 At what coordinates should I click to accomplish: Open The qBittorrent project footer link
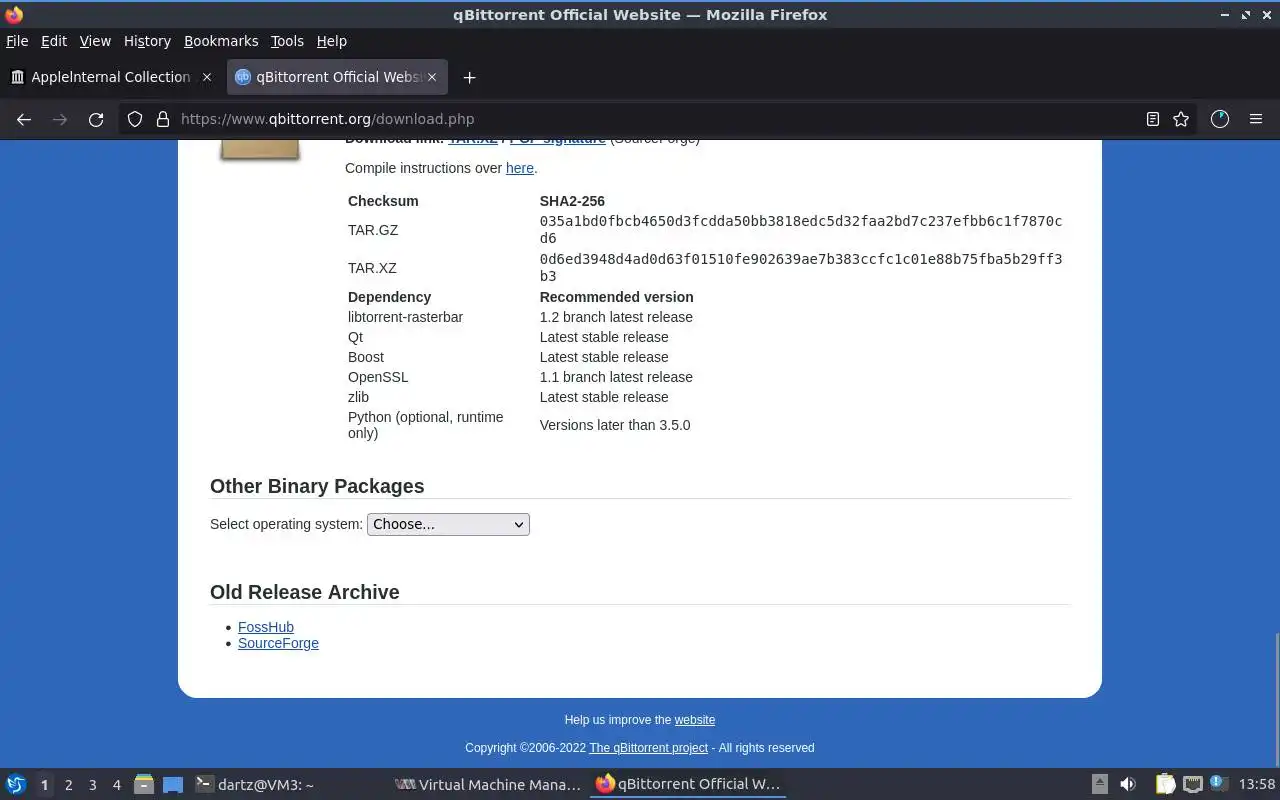(648, 748)
